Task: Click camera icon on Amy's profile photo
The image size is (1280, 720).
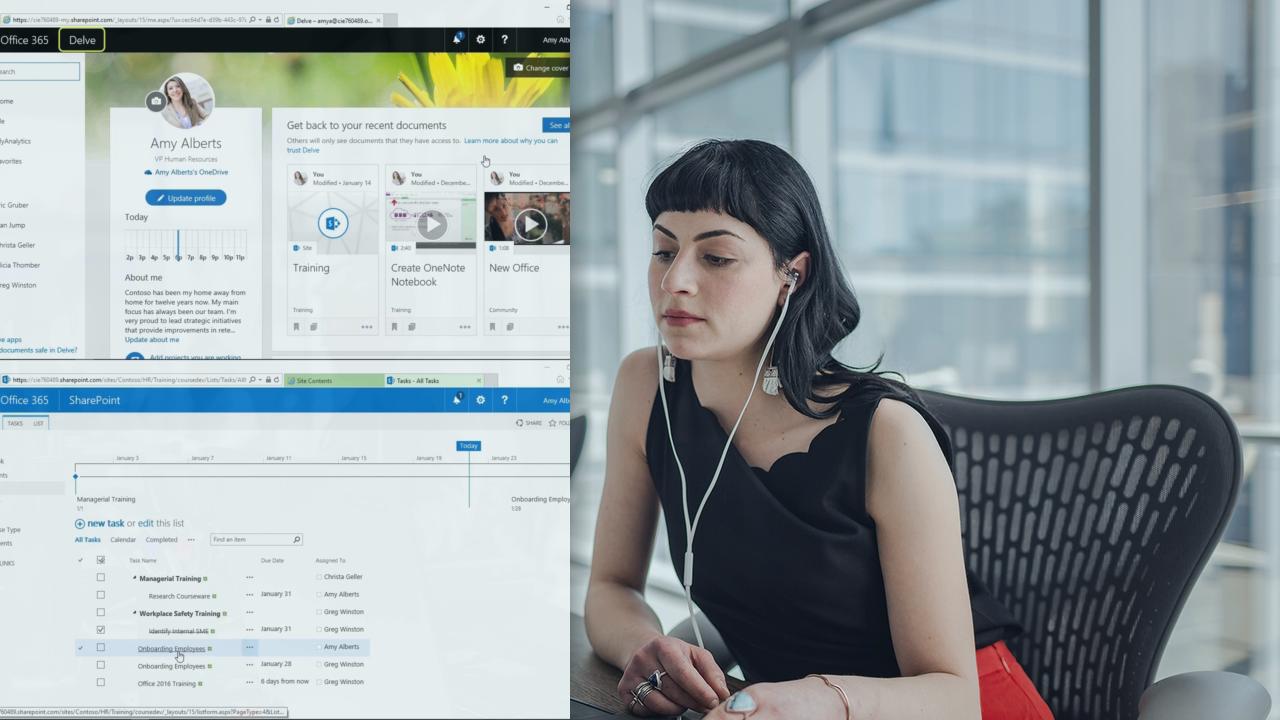Action: tap(155, 101)
